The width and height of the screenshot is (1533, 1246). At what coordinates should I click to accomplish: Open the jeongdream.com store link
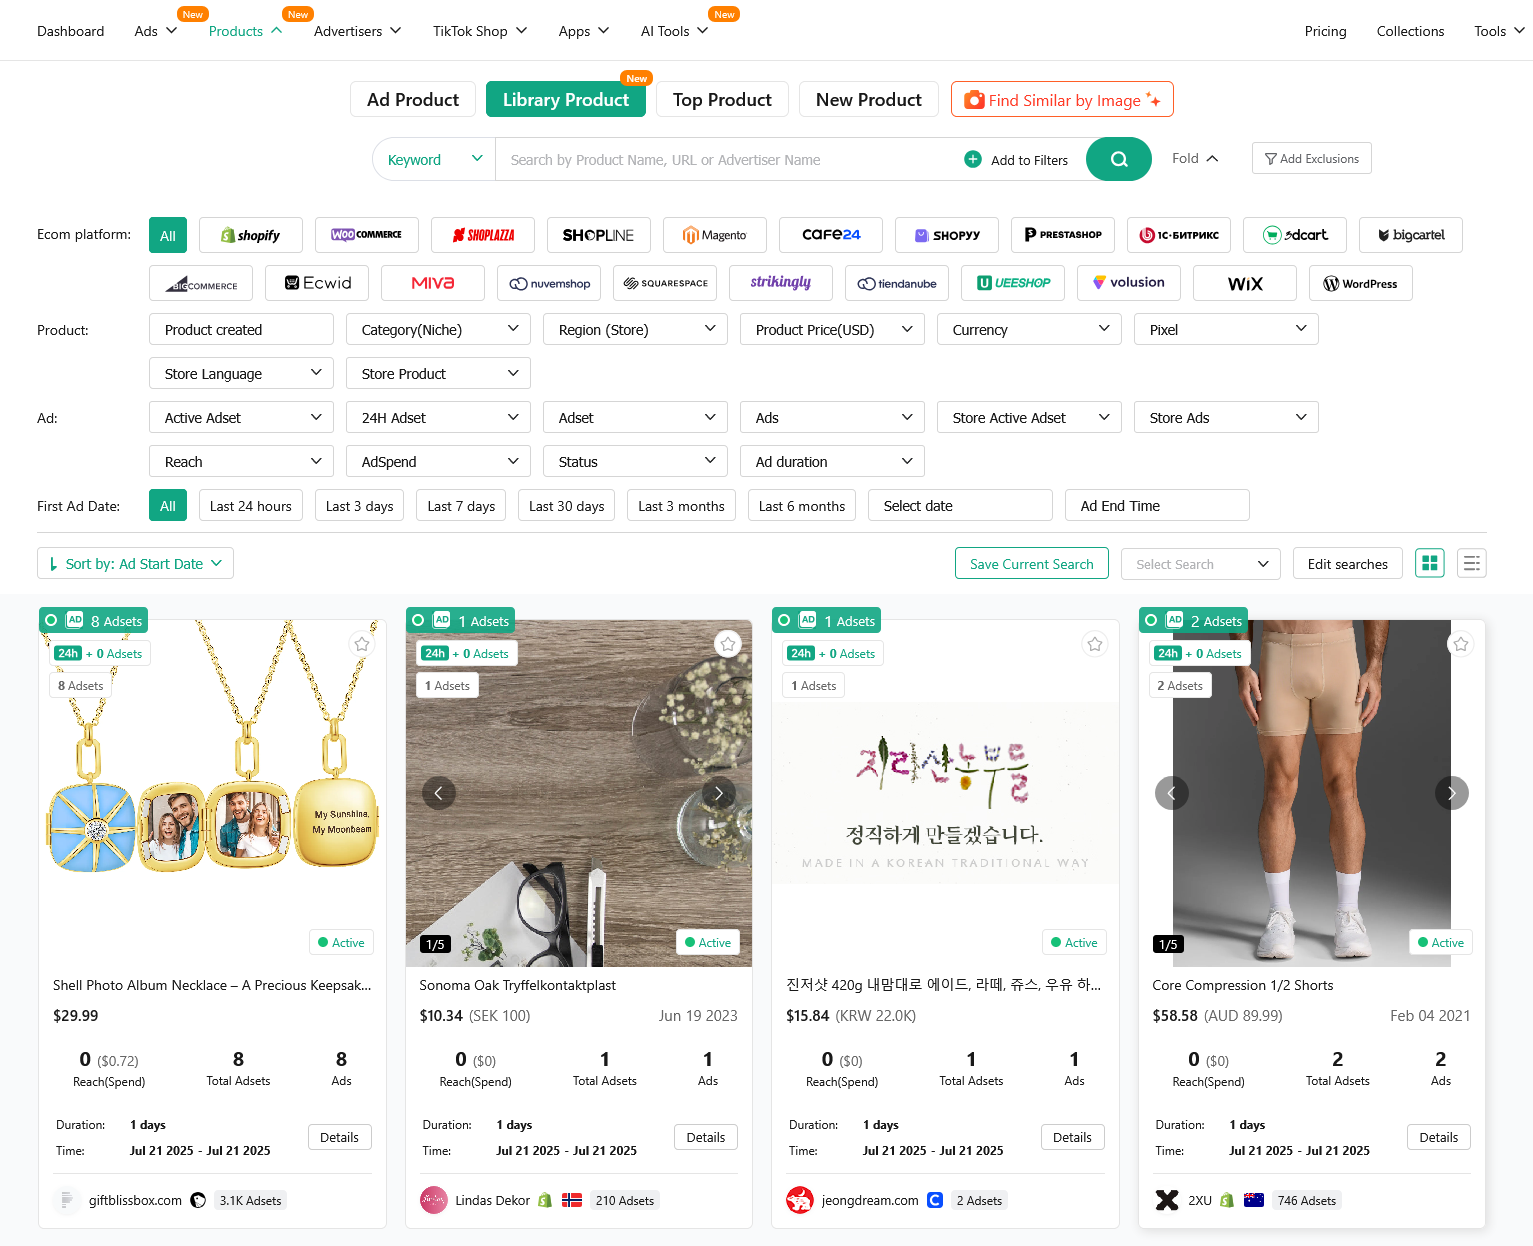click(870, 1200)
